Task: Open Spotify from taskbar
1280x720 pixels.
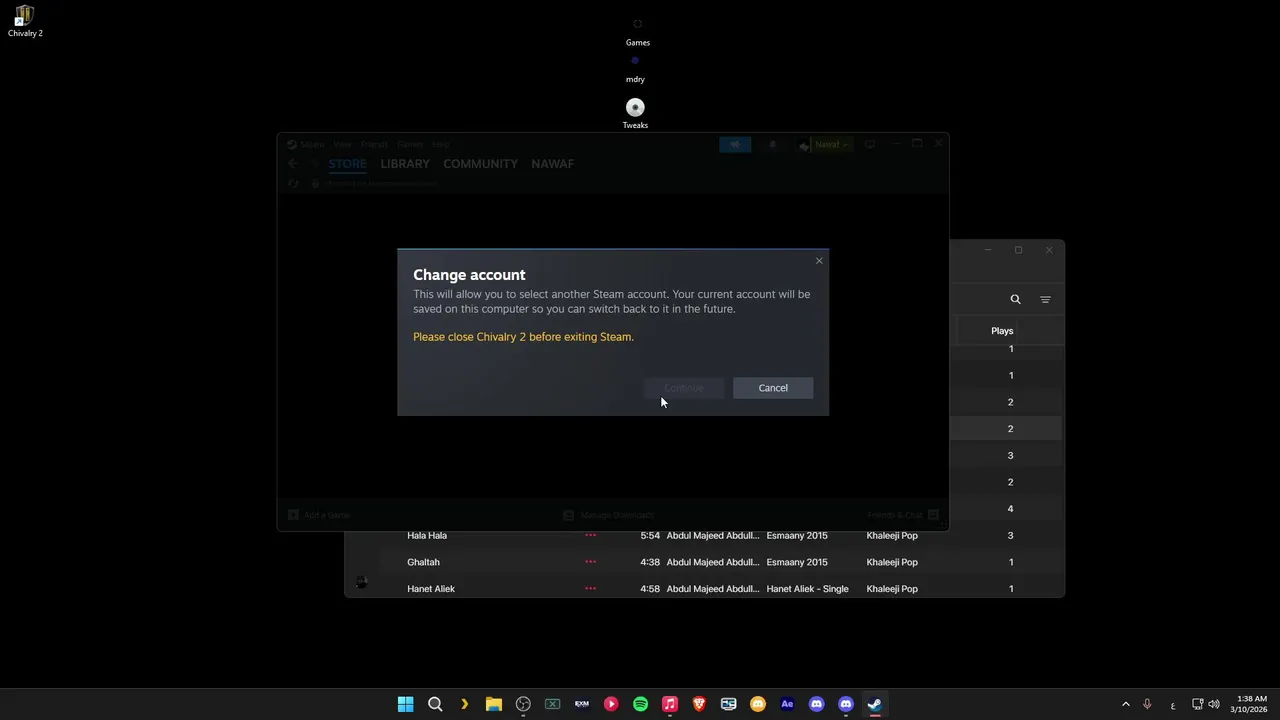Action: click(x=640, y=704)
